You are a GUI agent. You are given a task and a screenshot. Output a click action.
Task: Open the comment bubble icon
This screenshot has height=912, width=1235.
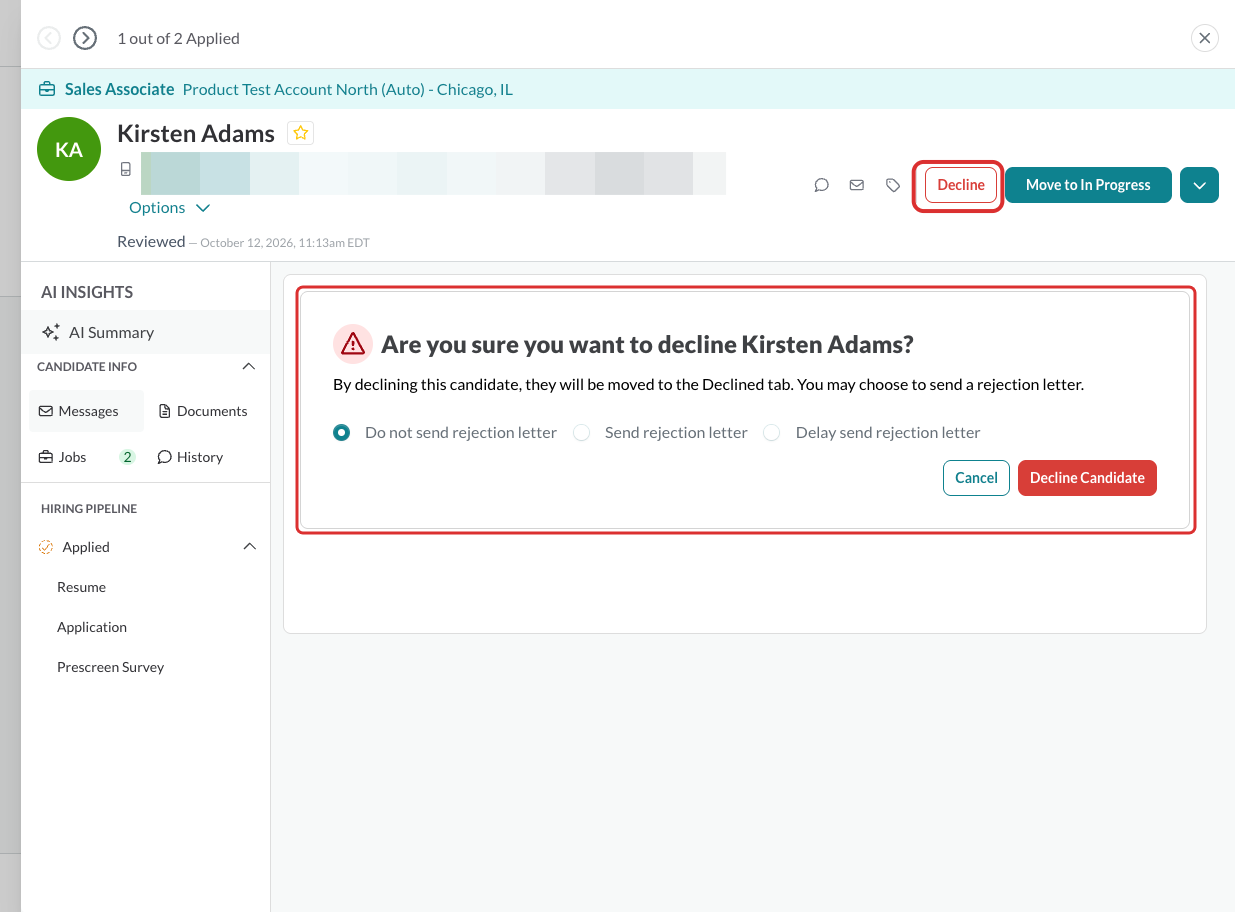pos(822,185)
